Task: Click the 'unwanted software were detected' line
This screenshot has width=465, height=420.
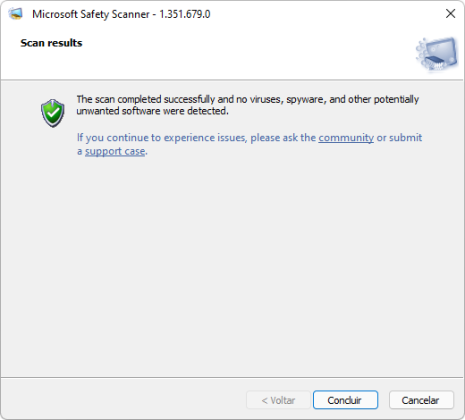Action: [x=152, y=111]
